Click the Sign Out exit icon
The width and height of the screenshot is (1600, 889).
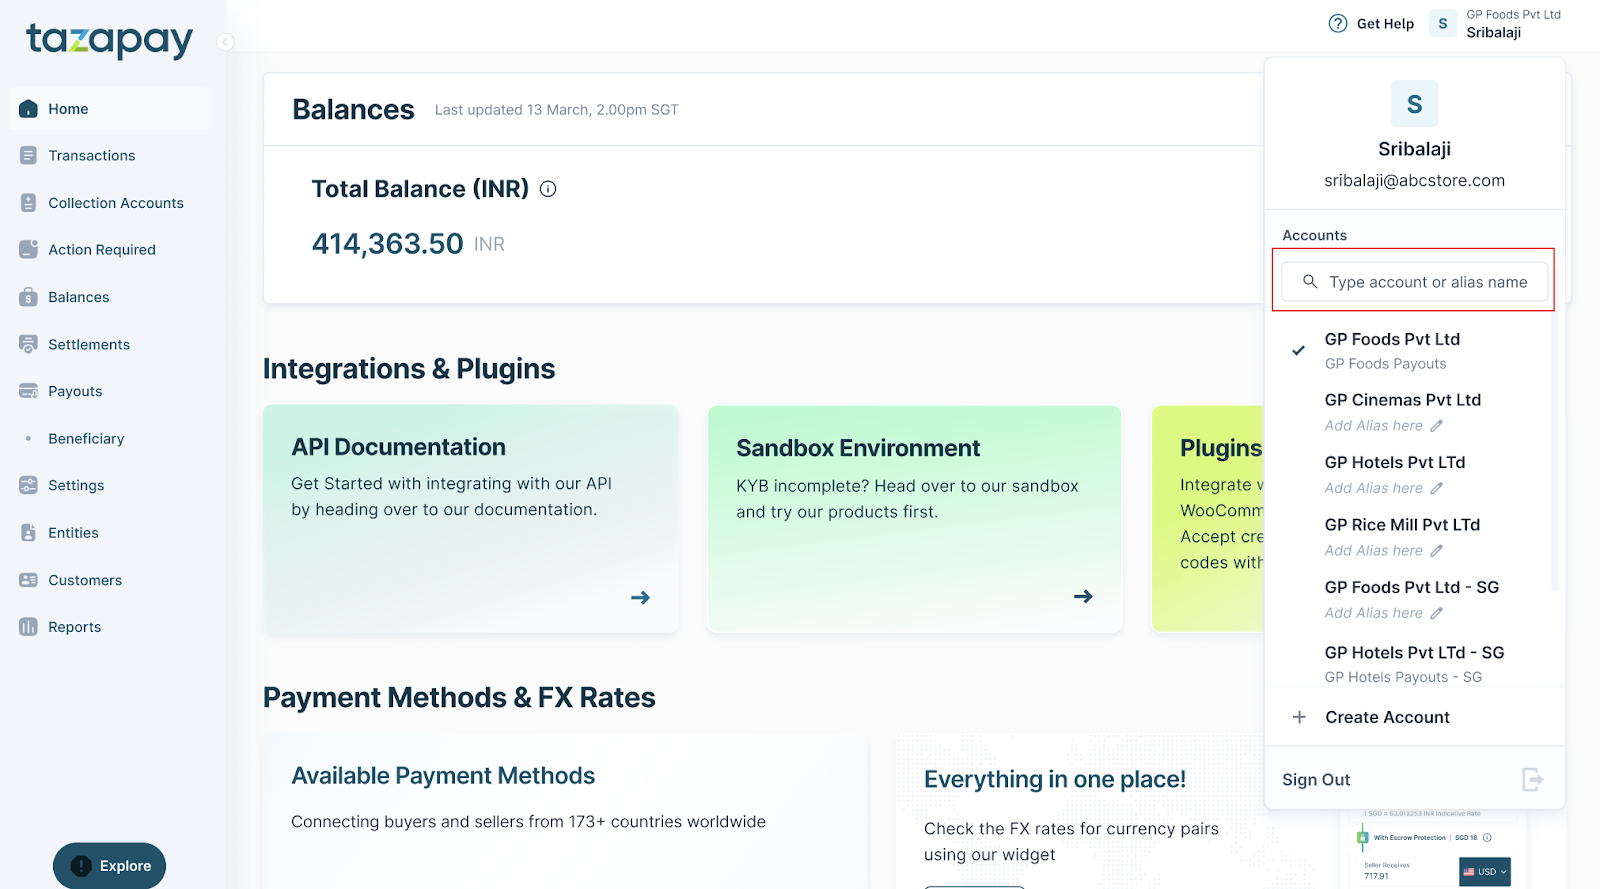pos(1533,779)
